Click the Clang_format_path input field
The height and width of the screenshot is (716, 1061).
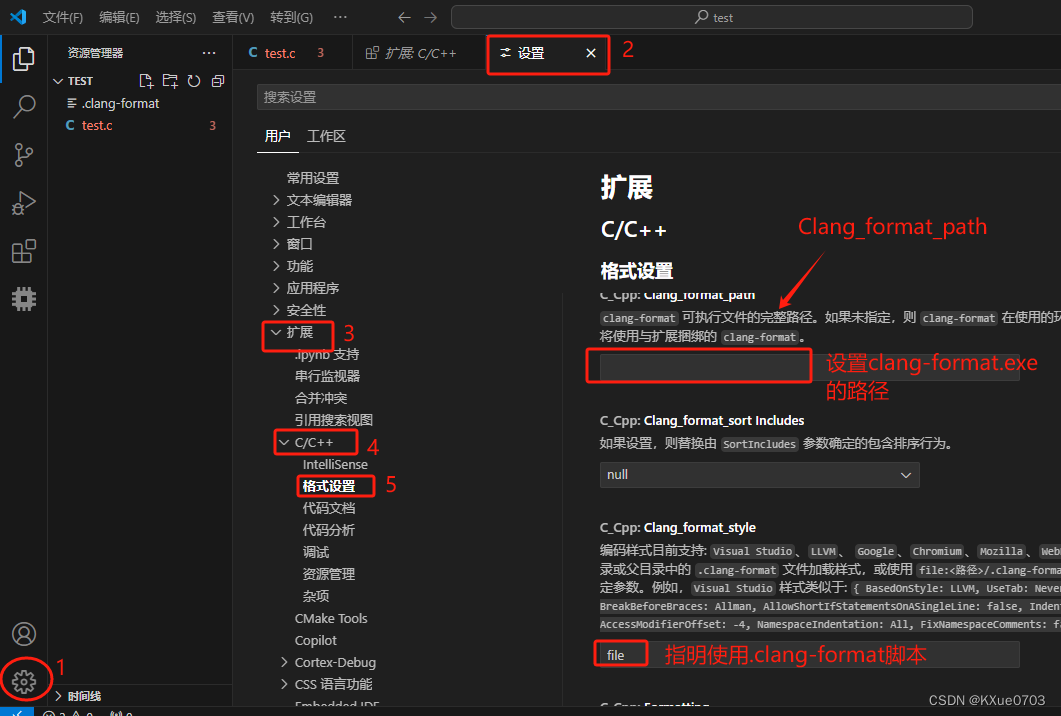[x=809, y=367]
